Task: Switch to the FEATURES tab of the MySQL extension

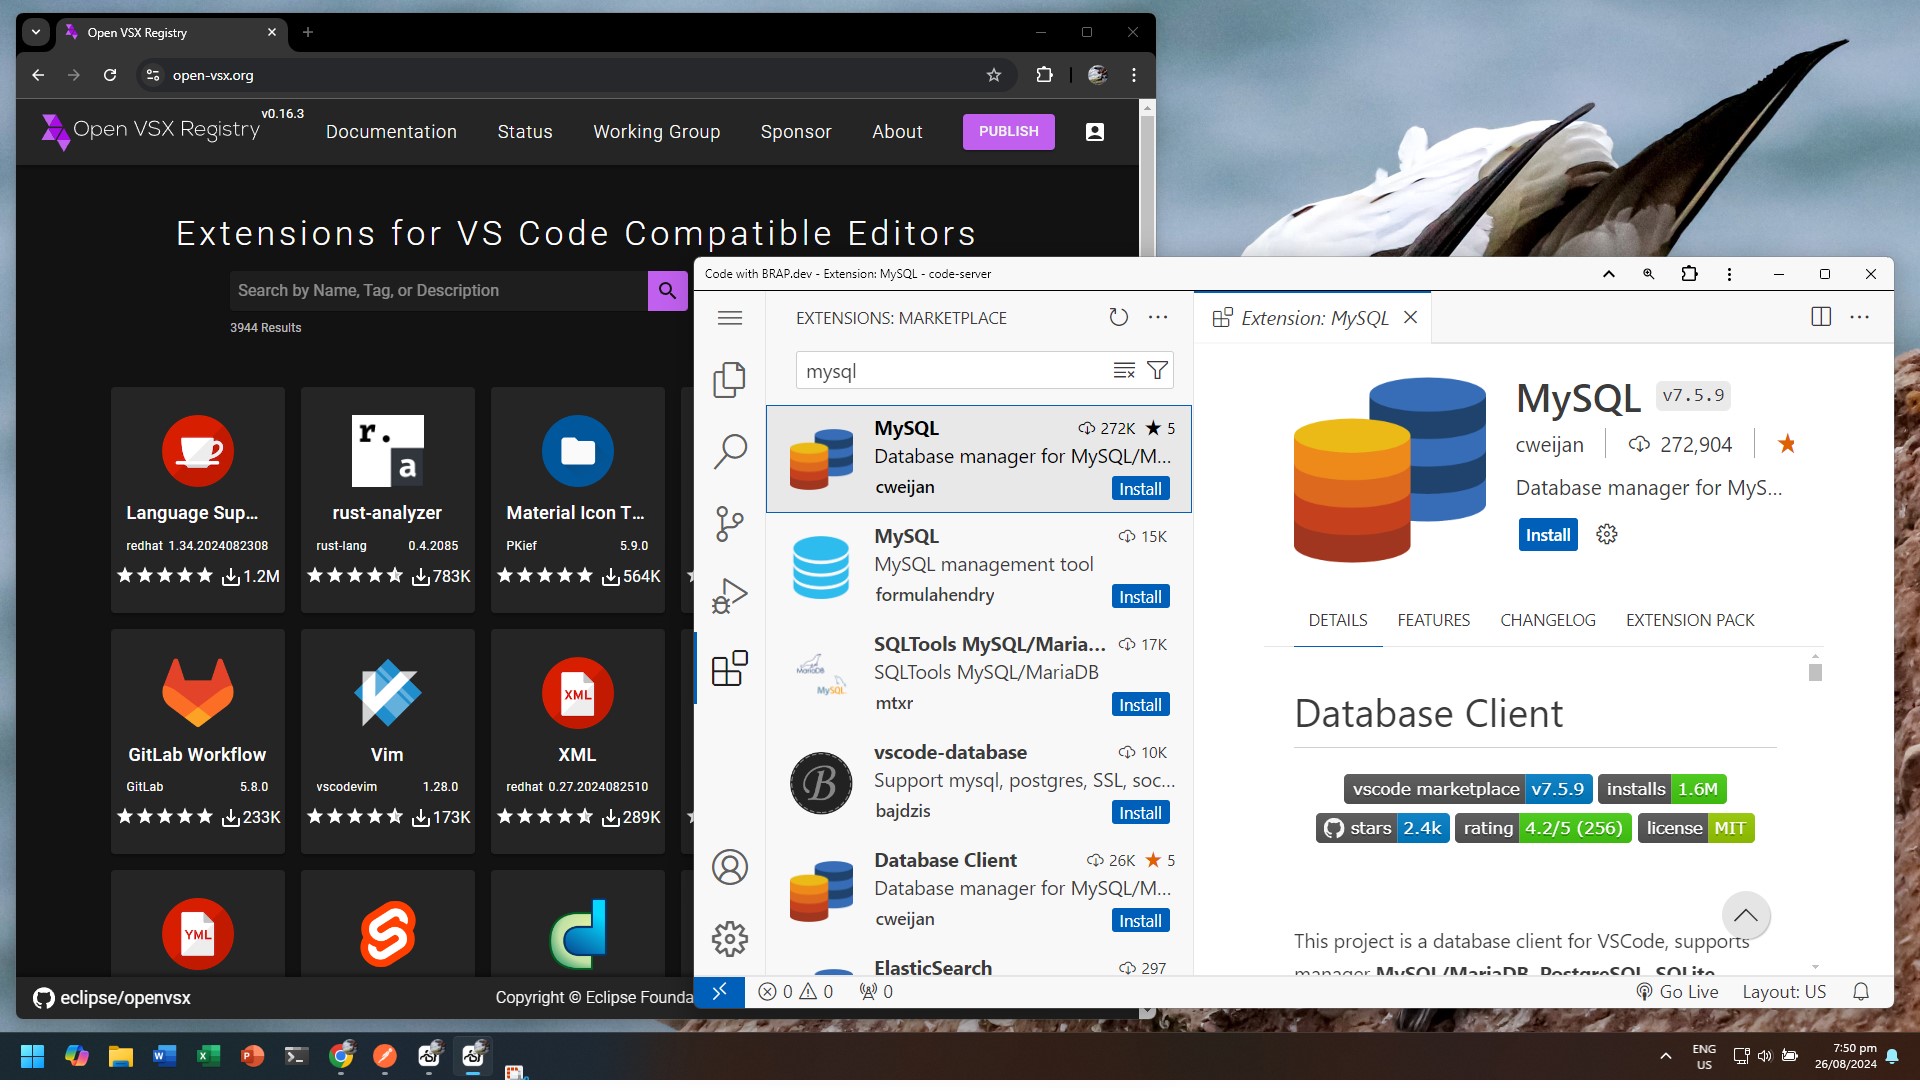Action: (1433, 620)
